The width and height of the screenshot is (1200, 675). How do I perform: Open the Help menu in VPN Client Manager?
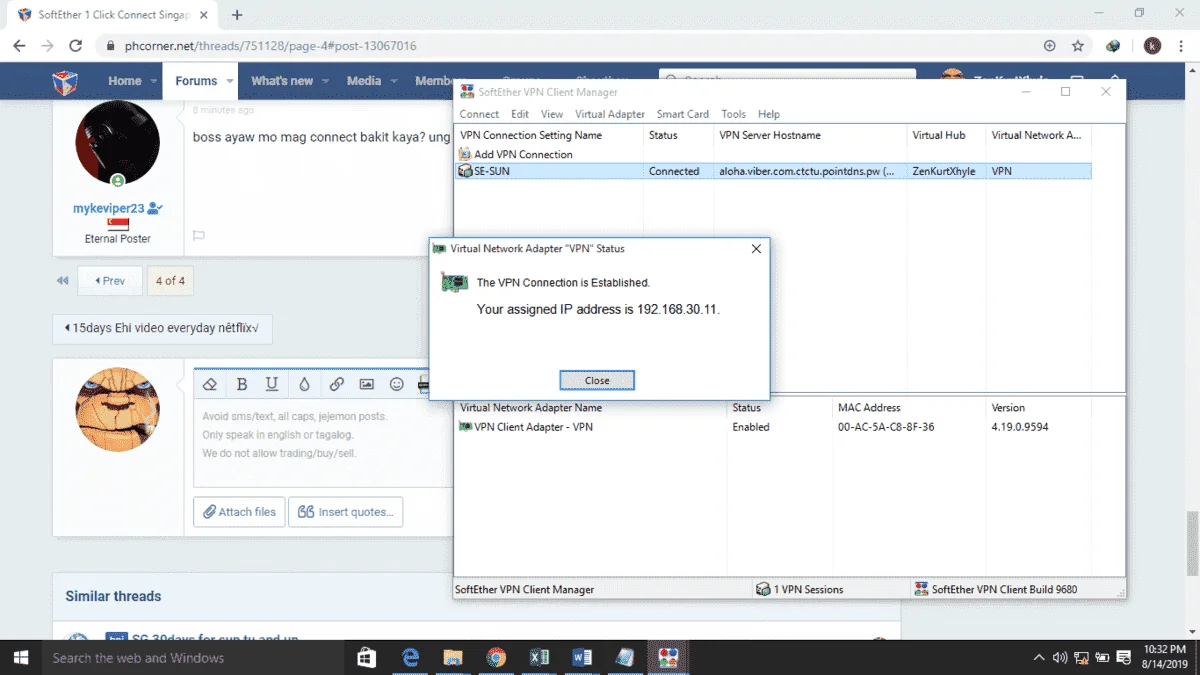click(769, 114)
